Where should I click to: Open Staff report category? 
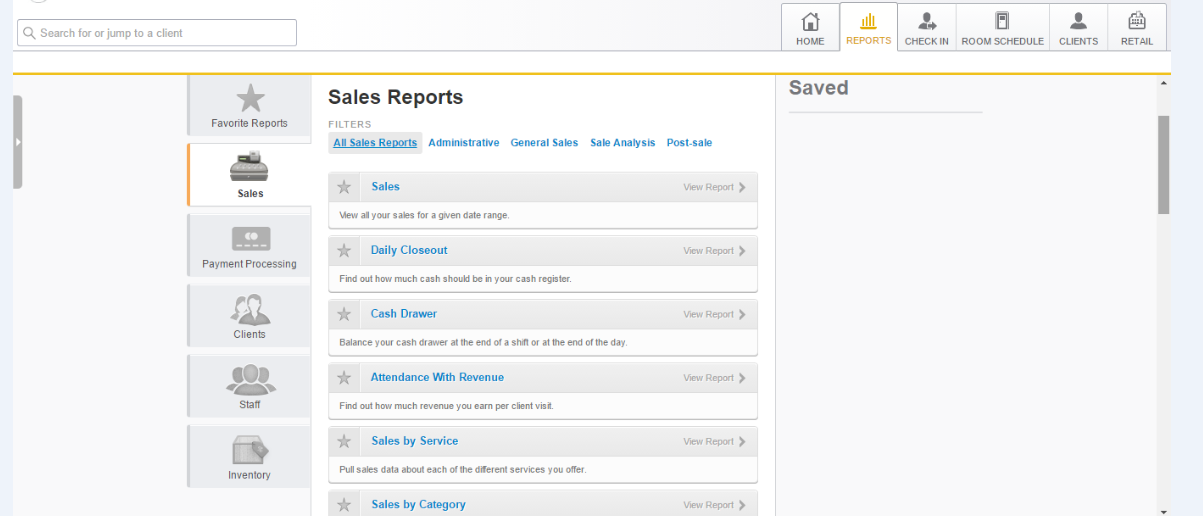(x=249, y=386)
